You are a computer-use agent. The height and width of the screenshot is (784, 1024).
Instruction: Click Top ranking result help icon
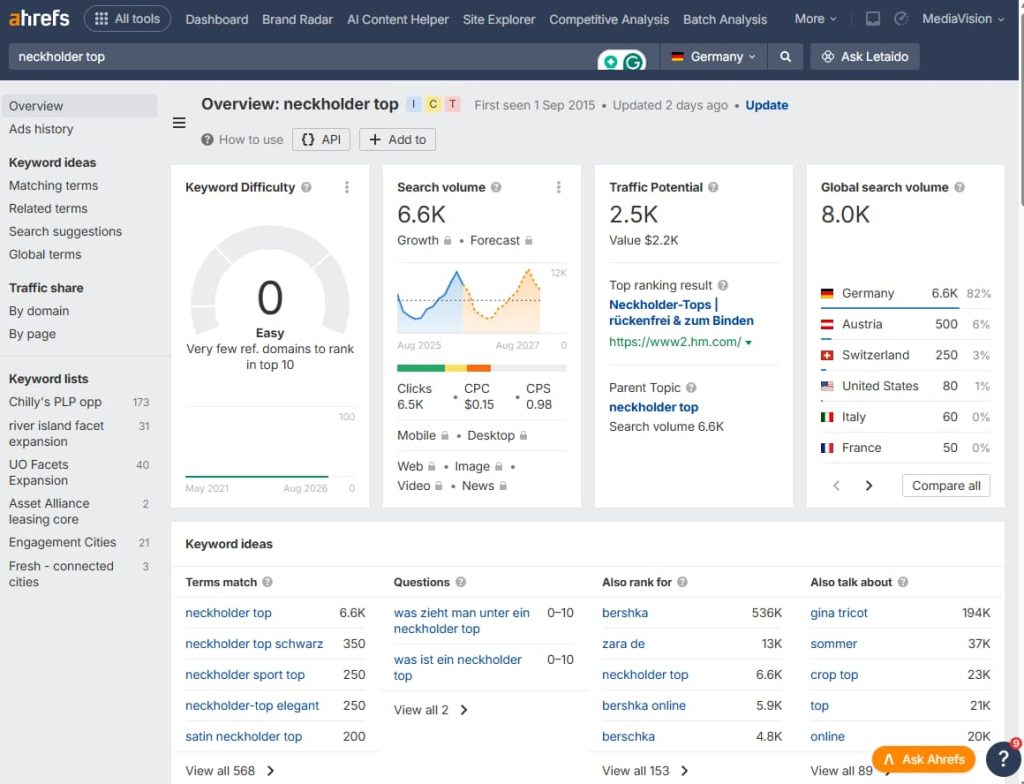tap(723, 286)
